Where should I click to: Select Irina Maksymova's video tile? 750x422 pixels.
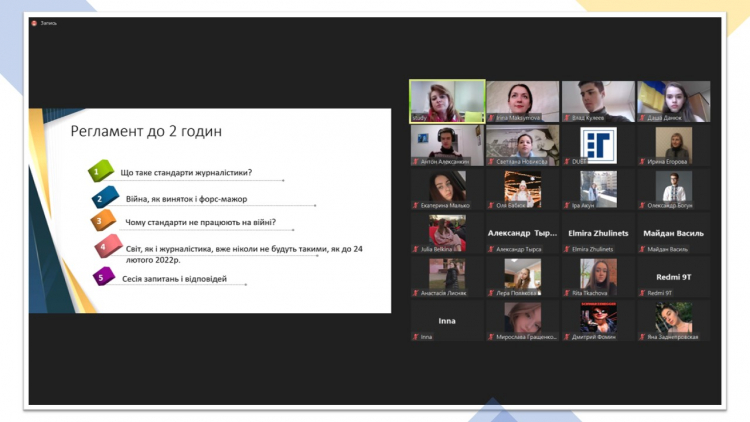coord(522,101)
